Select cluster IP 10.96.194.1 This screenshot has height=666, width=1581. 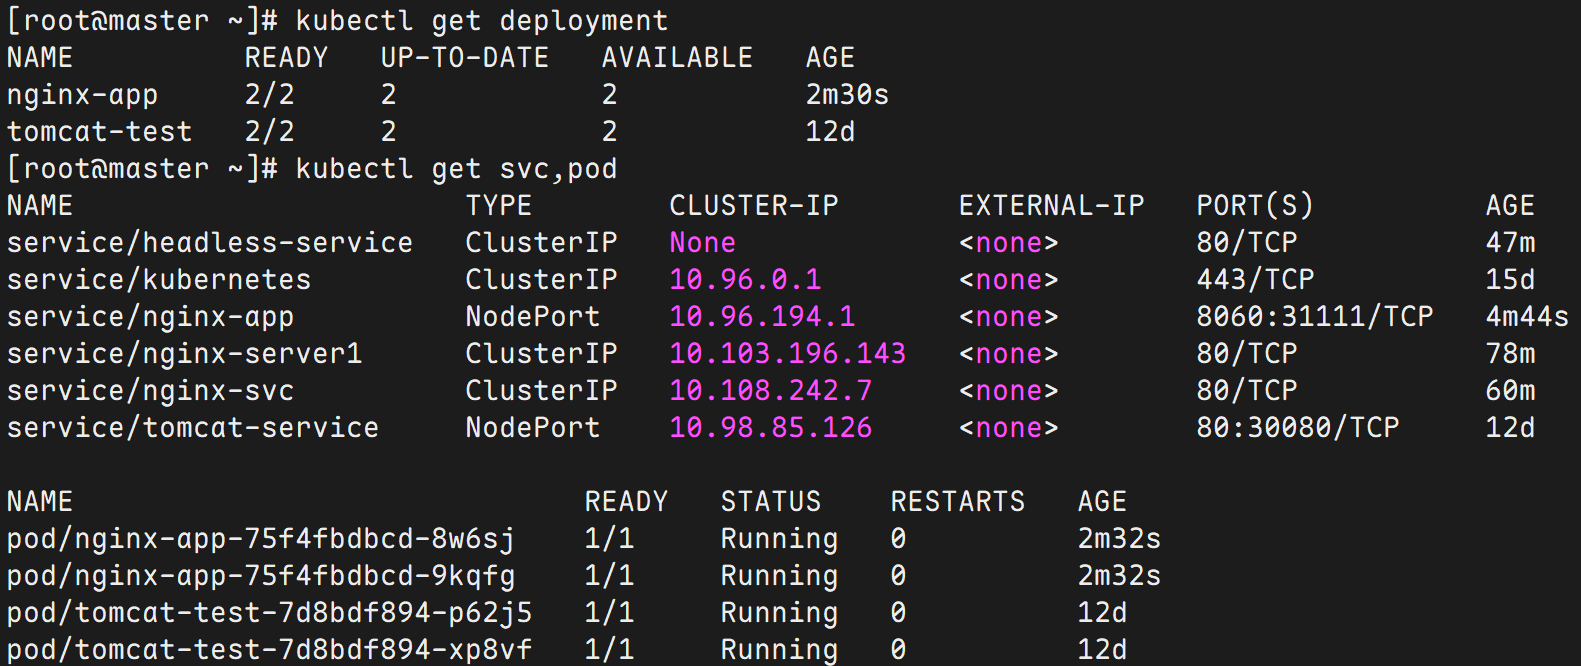pyautogui.click(x=763, y=317)
